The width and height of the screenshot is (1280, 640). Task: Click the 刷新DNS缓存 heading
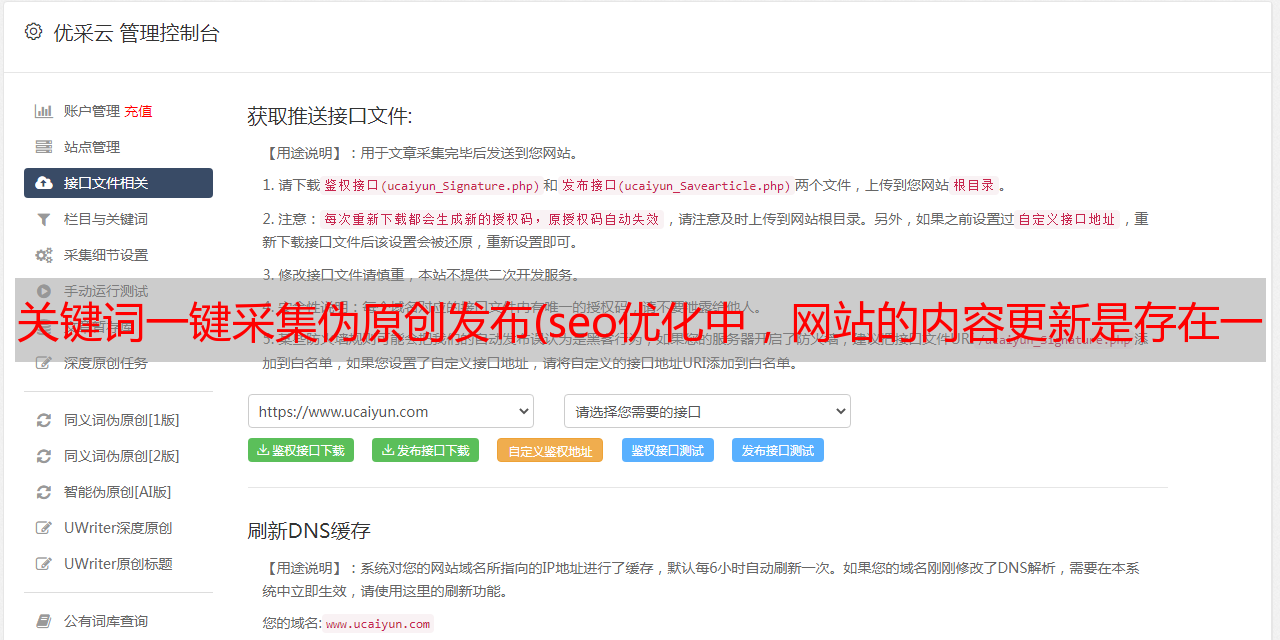click(x=309, y=530)
